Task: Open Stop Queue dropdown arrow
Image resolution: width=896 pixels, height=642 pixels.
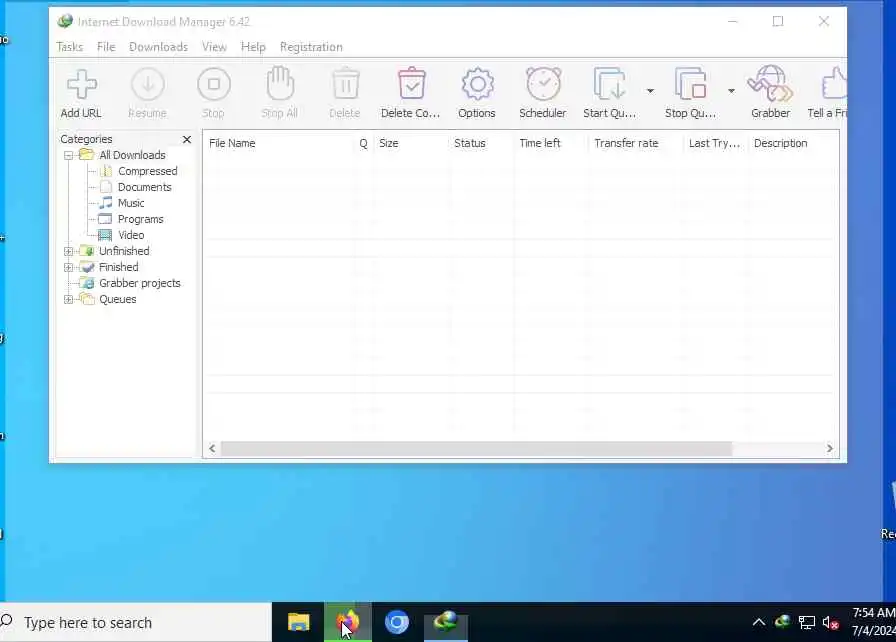Action: [731, 91]
